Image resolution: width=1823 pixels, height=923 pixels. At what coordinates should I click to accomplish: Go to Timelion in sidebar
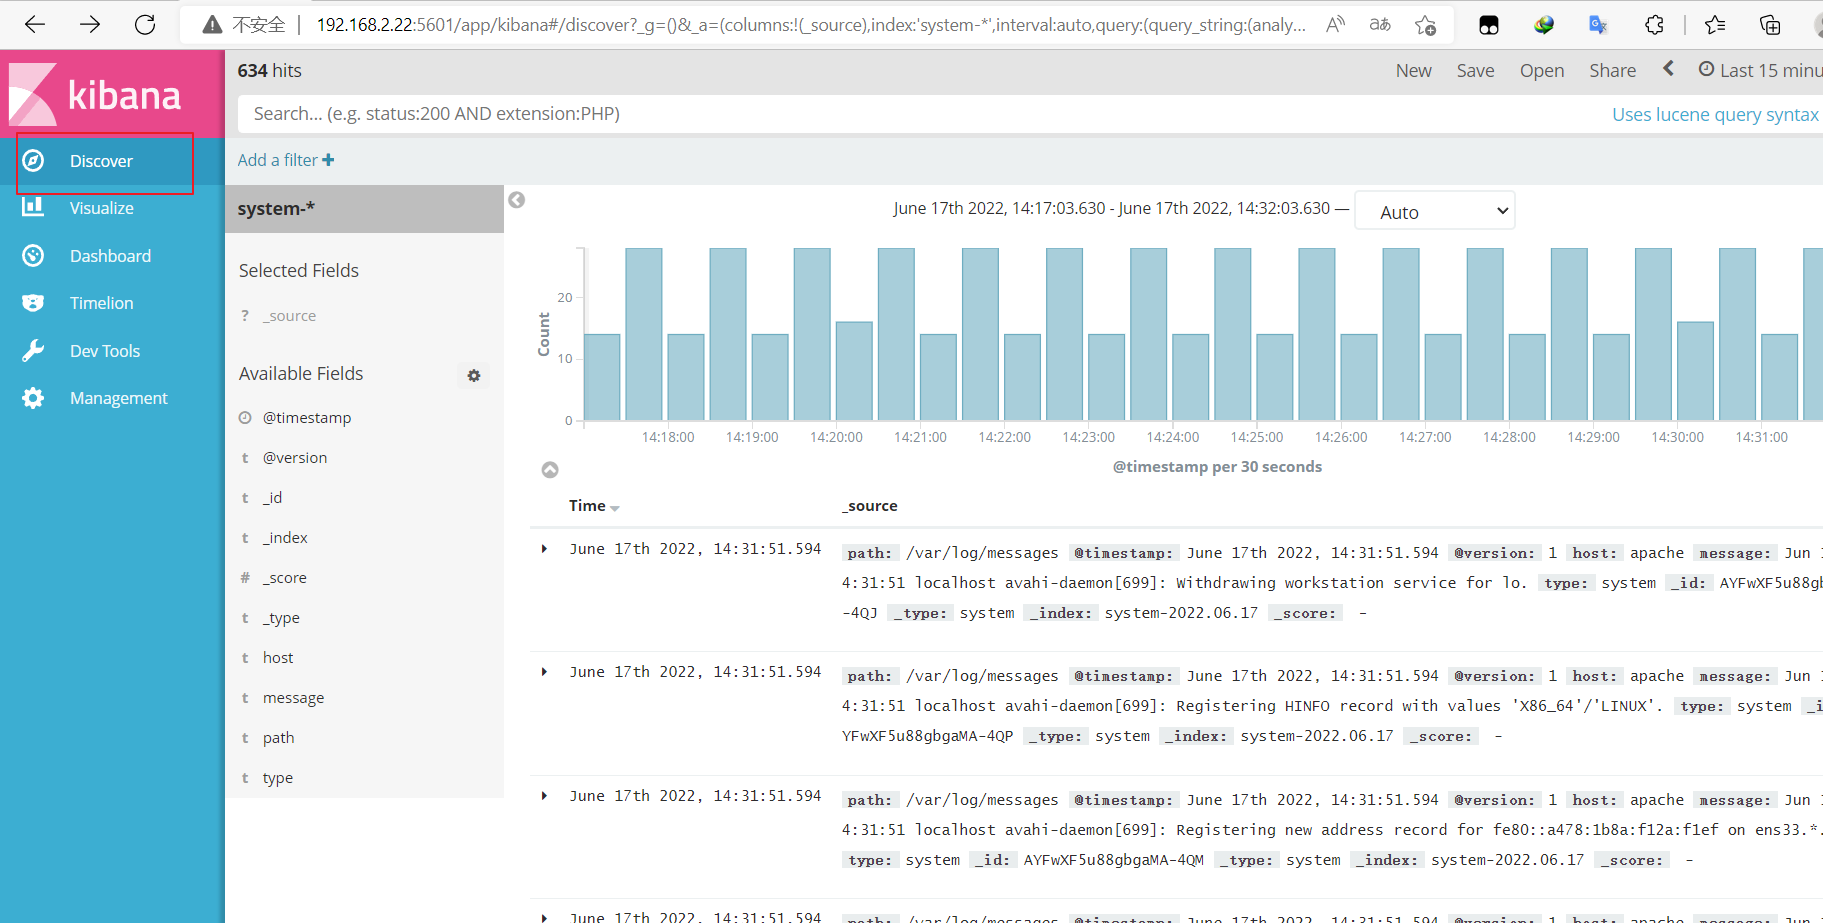pyautogui.click(x=101, y=303)
